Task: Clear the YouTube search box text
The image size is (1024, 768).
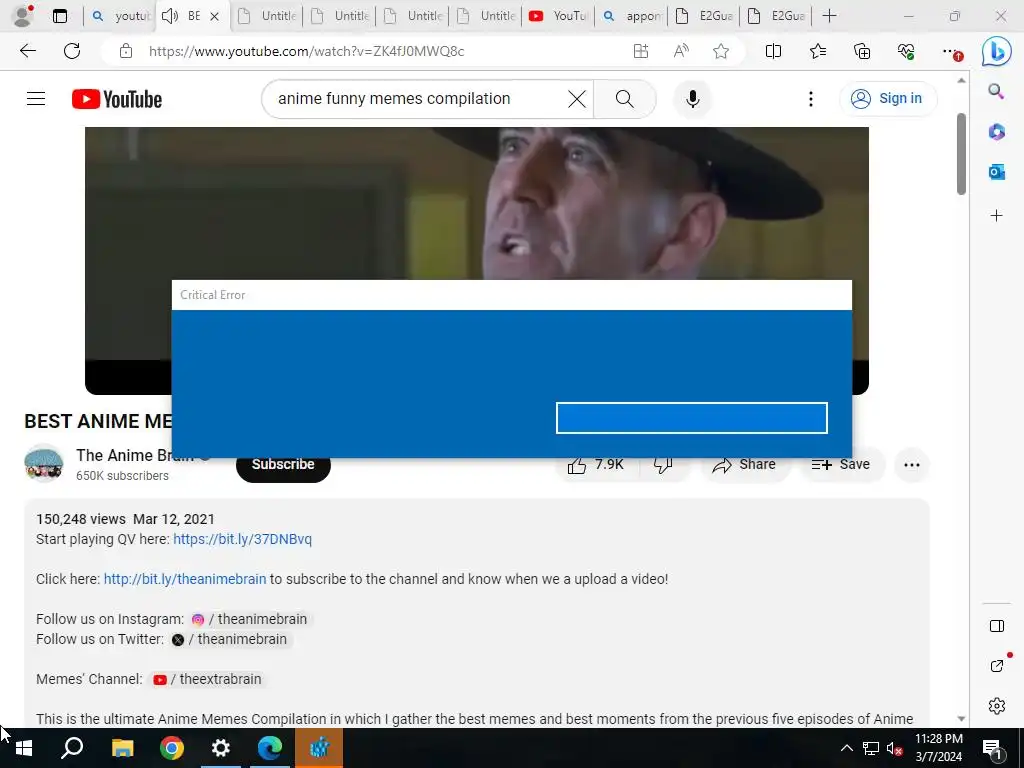Action: pyautogui.click(x=577, y=99)
